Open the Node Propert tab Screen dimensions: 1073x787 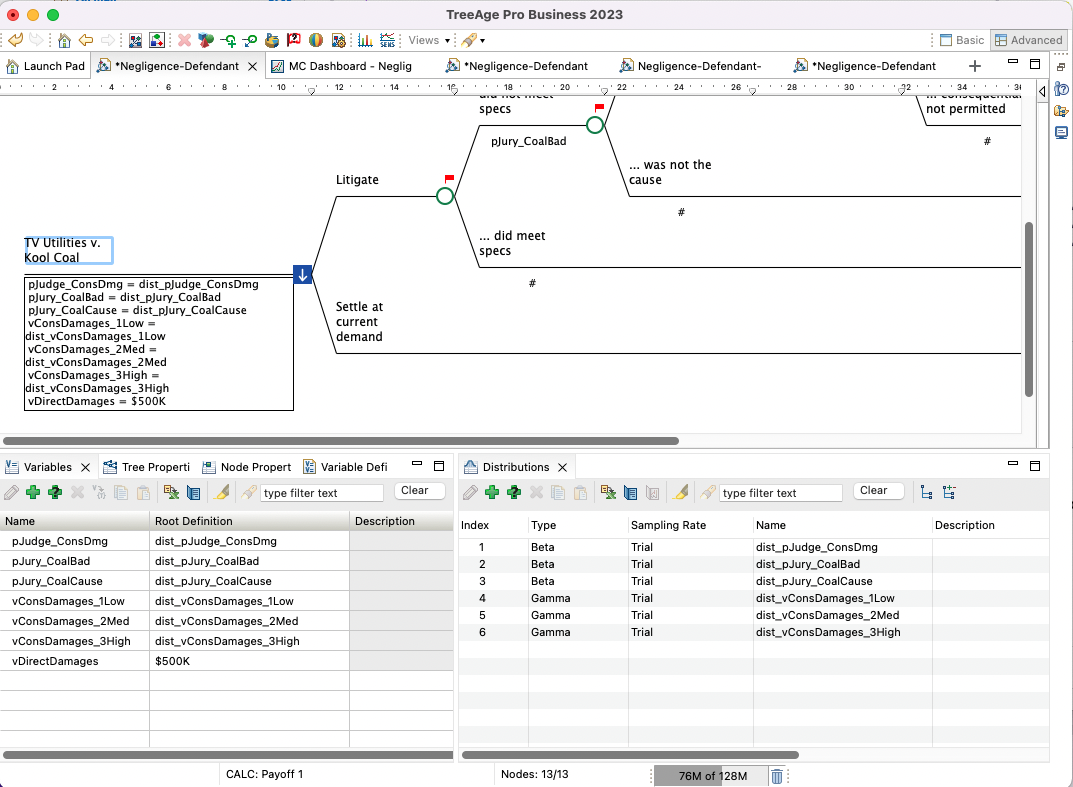(247, 467)
